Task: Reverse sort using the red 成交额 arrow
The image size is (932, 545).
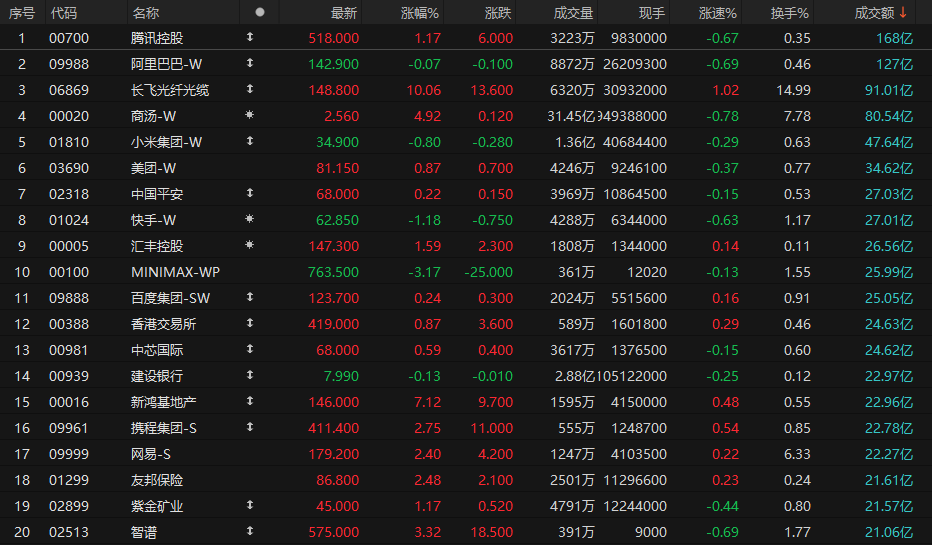Action: (904, 13)
